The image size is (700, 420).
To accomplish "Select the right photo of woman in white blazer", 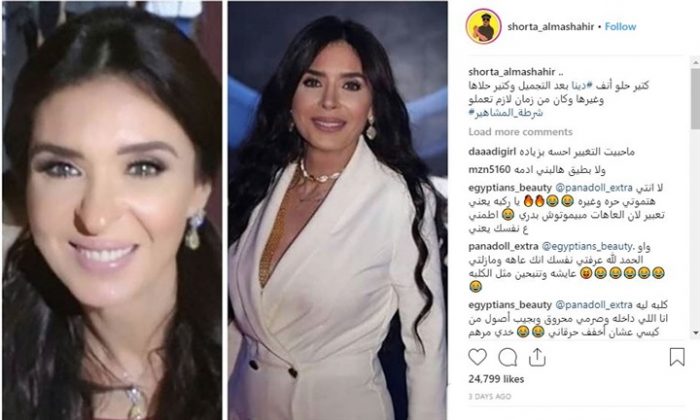I will tap(338, 211).
